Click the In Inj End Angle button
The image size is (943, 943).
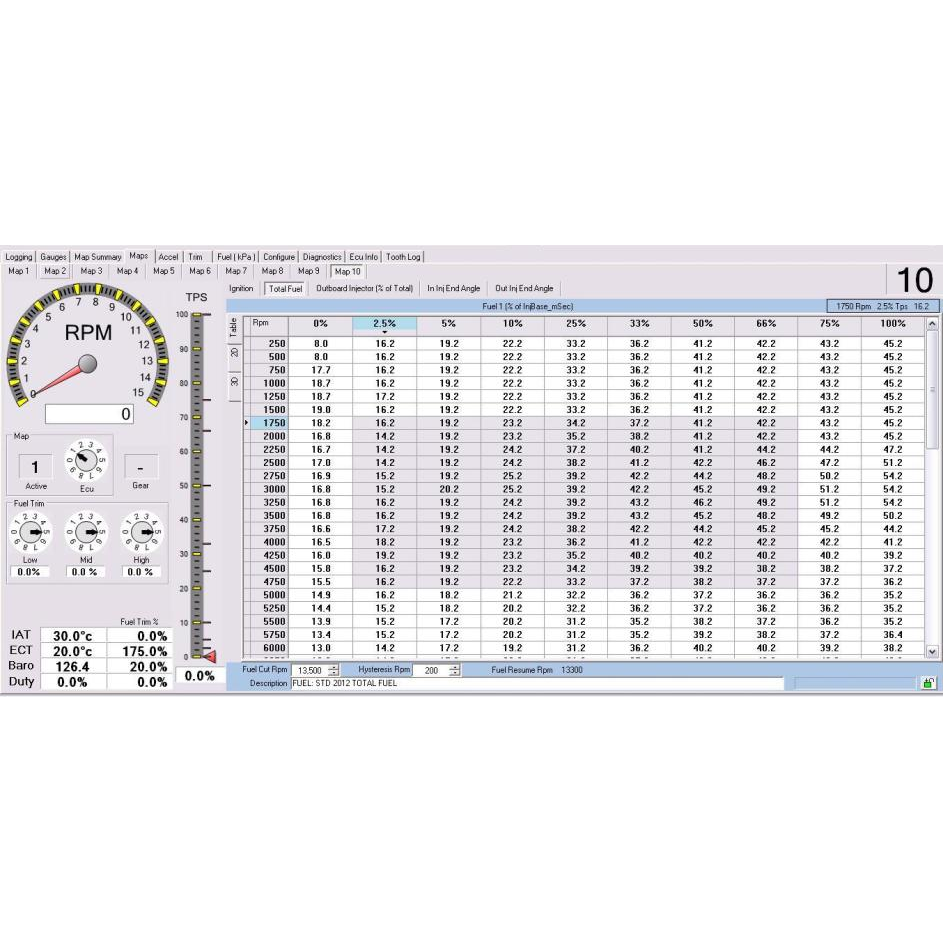coord(453,288)
